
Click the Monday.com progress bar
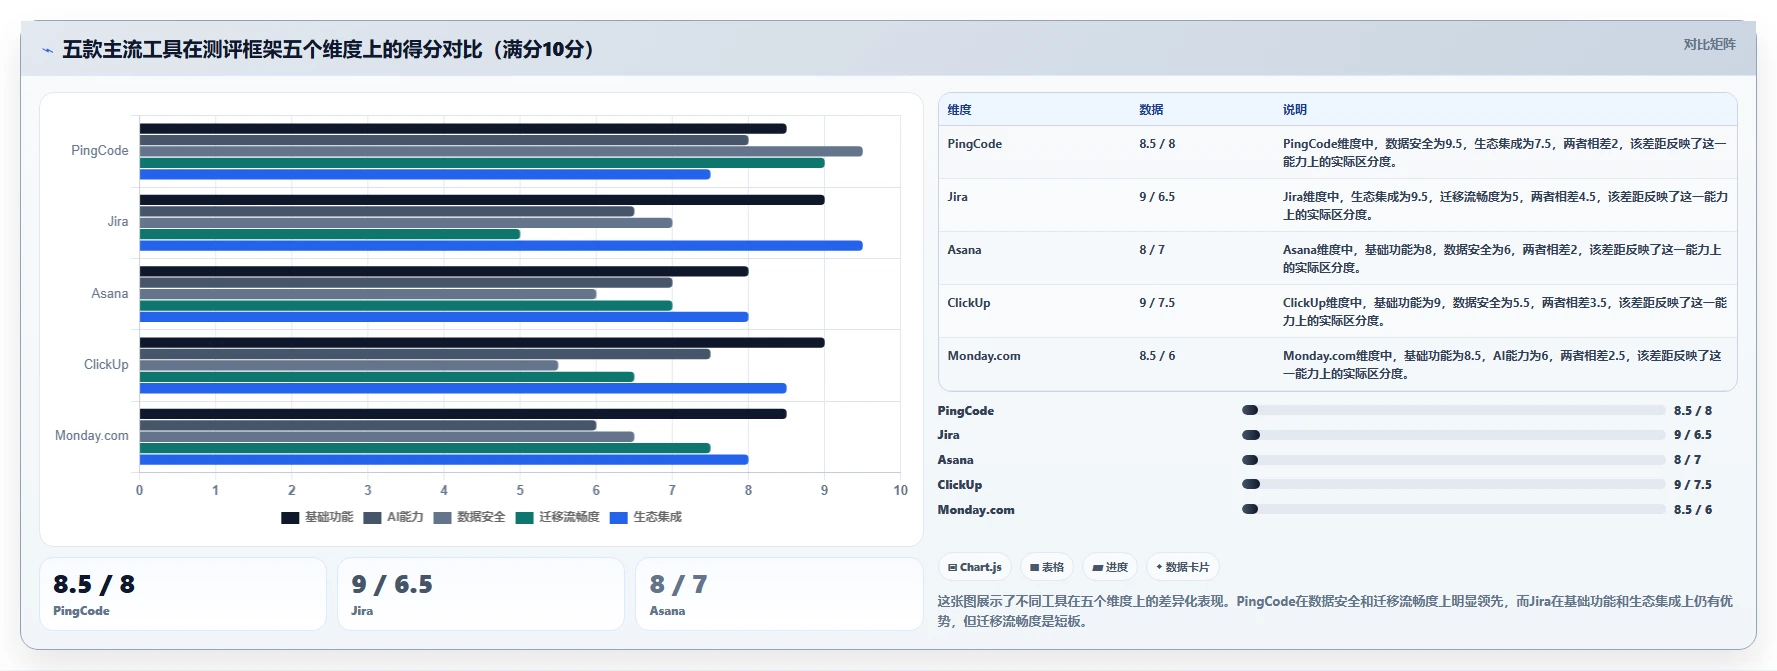point(1454,509)
